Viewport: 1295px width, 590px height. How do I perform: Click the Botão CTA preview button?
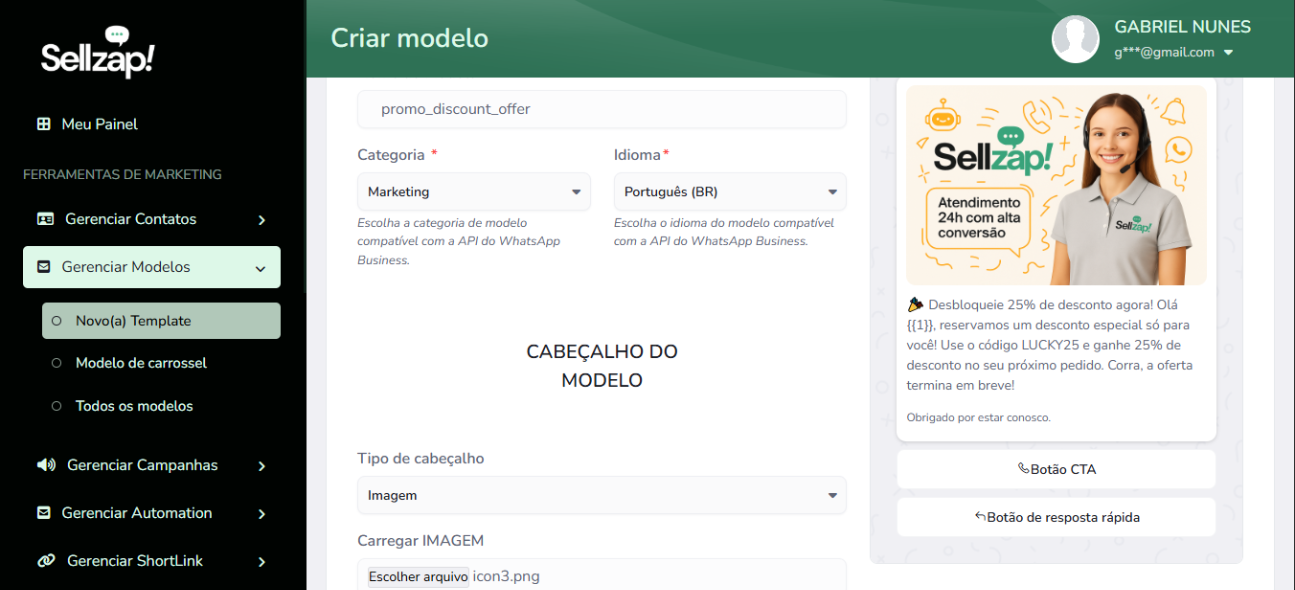[x=1056, y=469]
